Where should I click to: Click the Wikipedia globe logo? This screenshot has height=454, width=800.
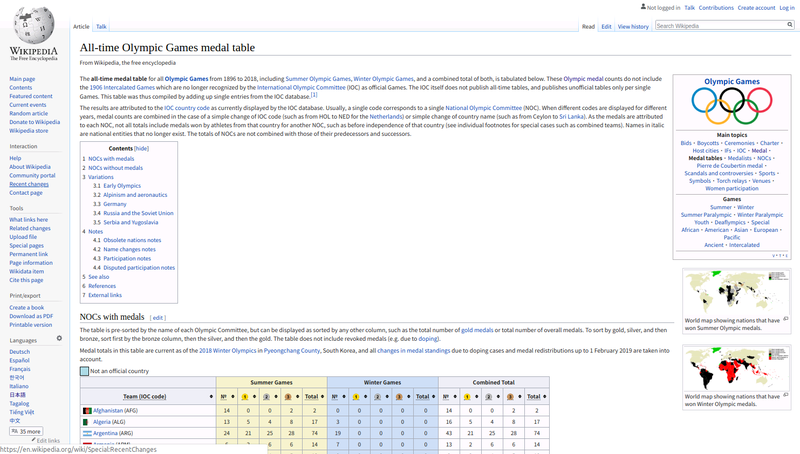tap(34, 26)
